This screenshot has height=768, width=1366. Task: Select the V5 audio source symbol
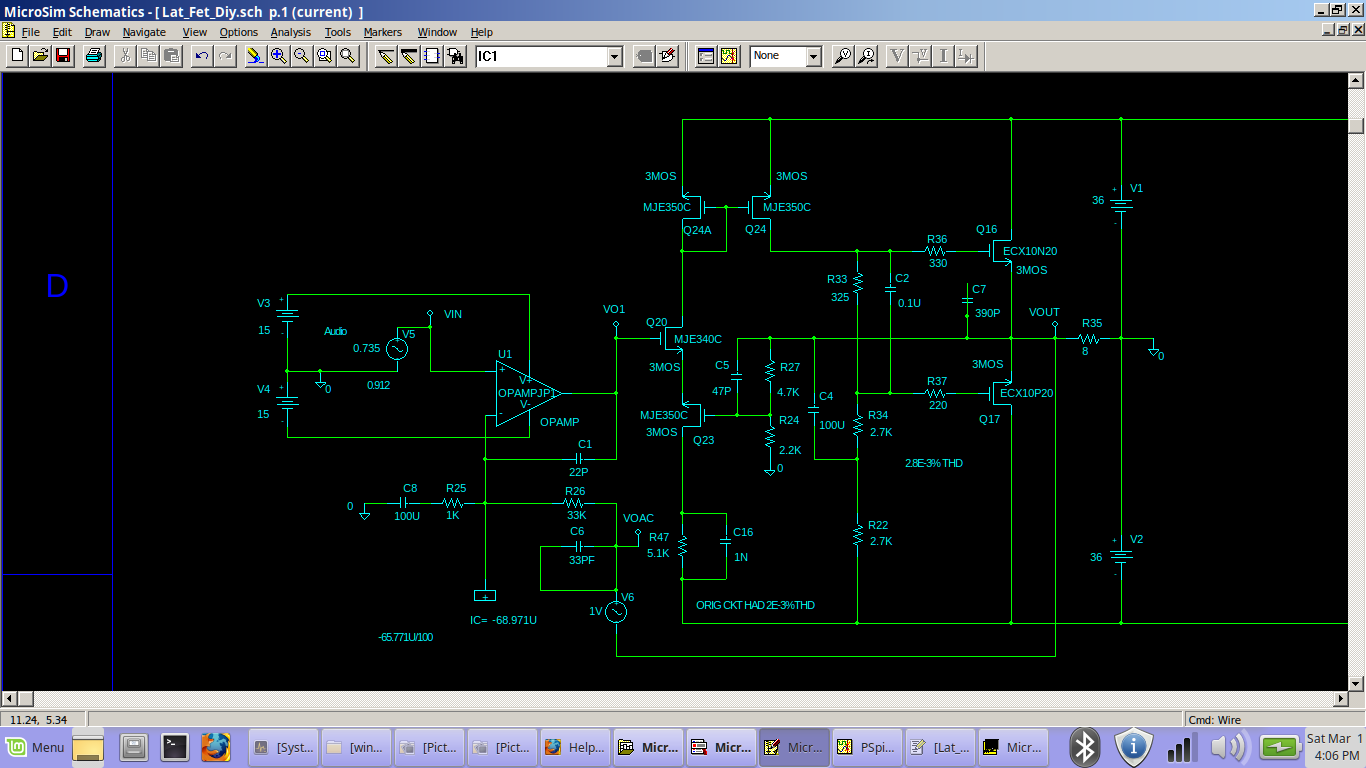point(397,349)
